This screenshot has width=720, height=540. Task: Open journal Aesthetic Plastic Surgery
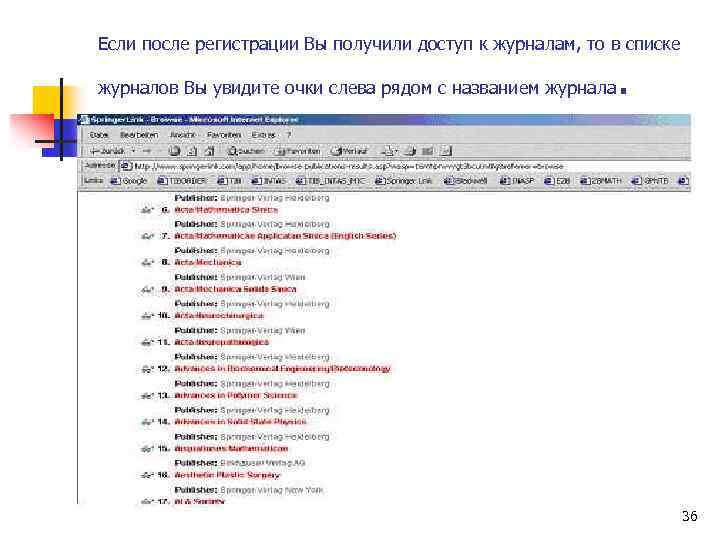[227, 475]
